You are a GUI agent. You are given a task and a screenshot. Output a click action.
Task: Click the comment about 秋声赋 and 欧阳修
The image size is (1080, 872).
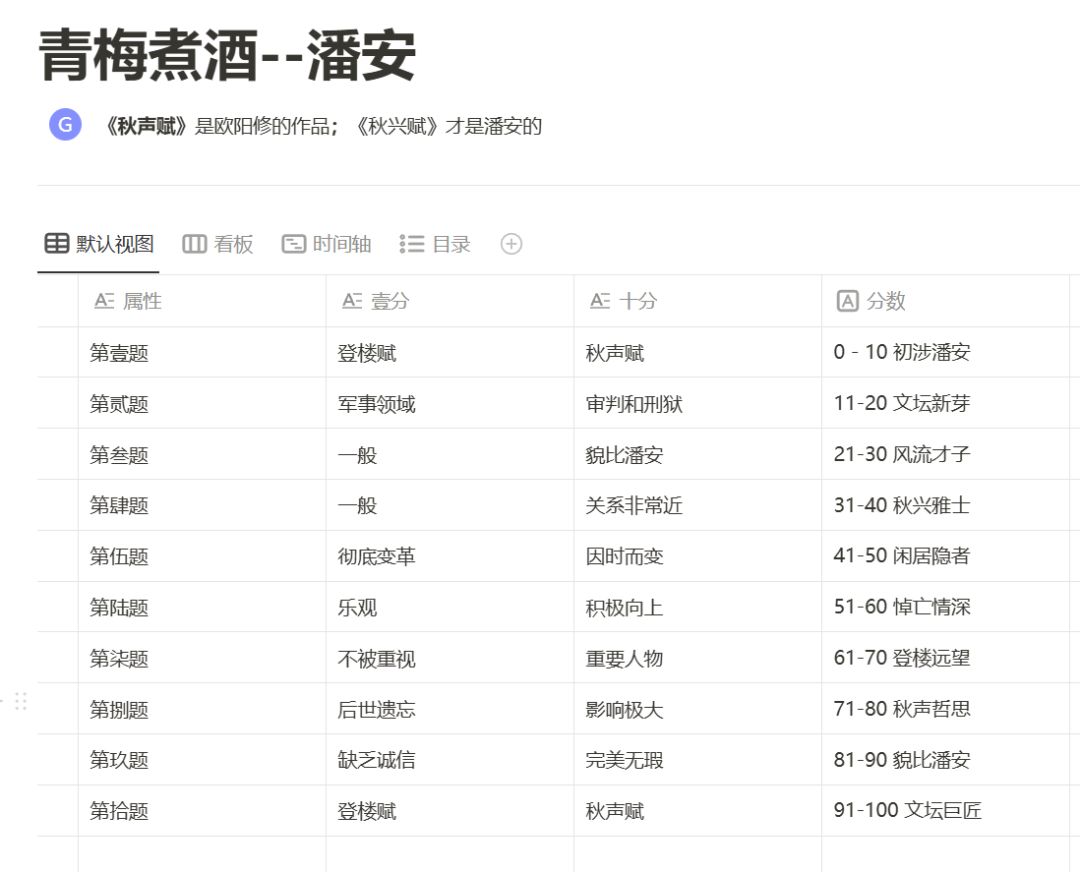coord(322,126)
